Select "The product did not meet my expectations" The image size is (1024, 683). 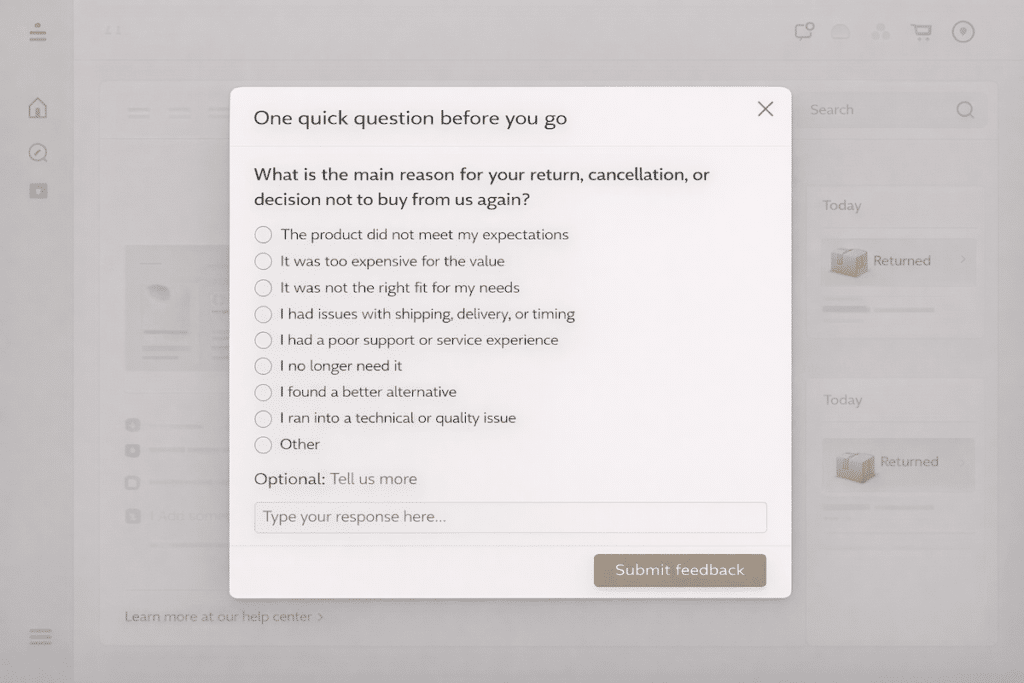(263, 235)
